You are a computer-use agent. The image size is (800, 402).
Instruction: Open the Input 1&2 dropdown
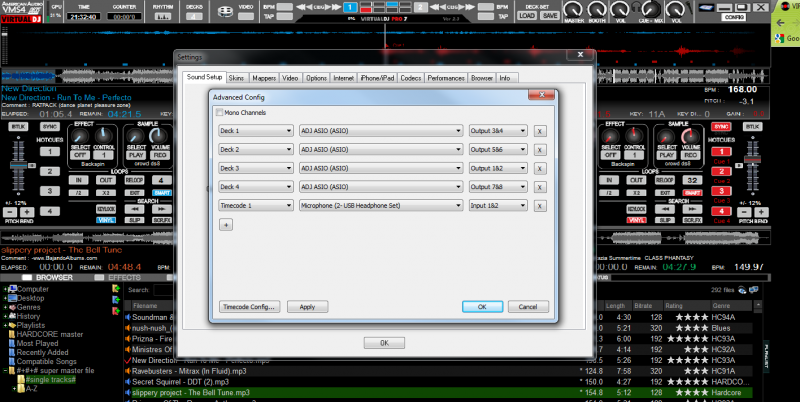[x=498, y=206]
